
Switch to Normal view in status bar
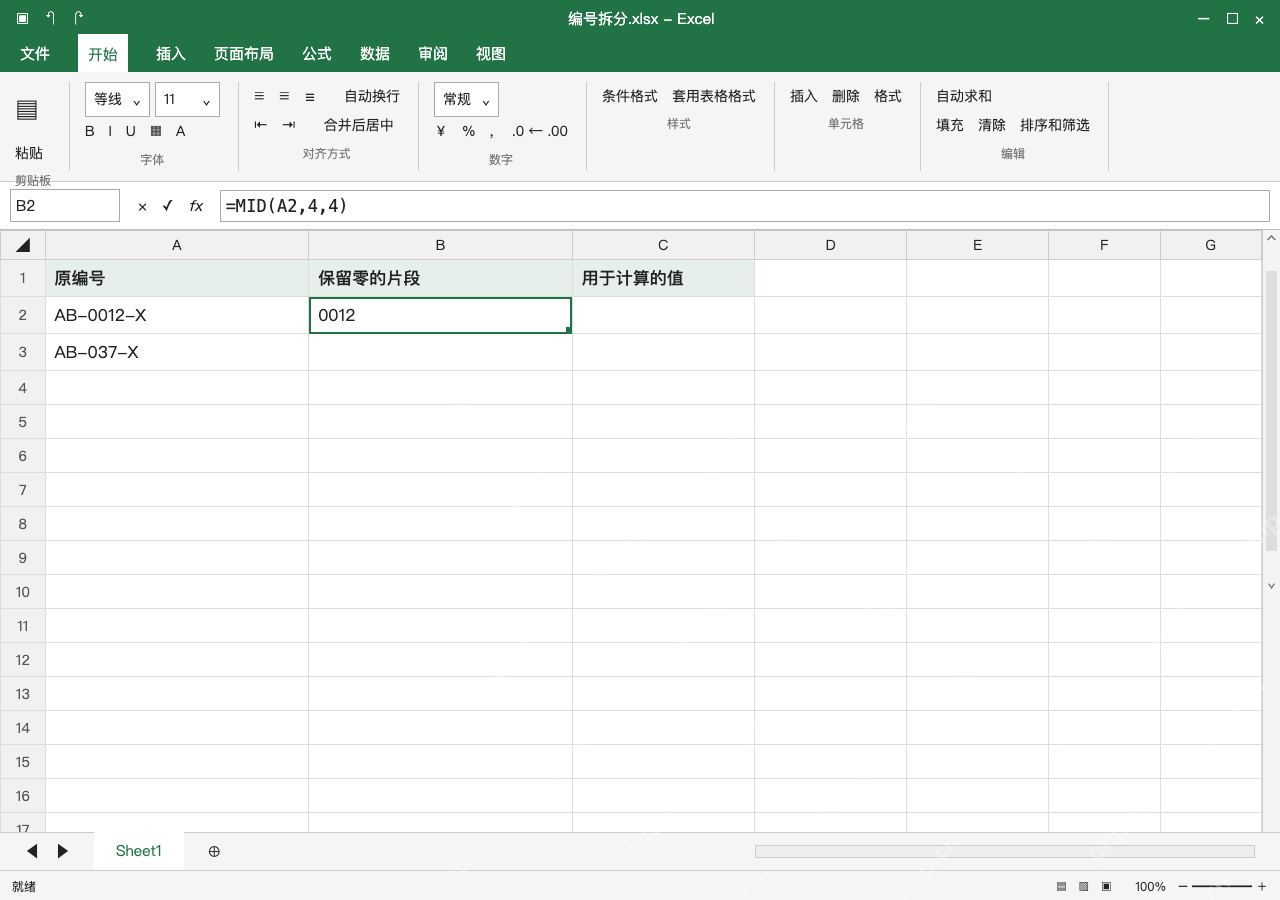(x=1062, y=887)
